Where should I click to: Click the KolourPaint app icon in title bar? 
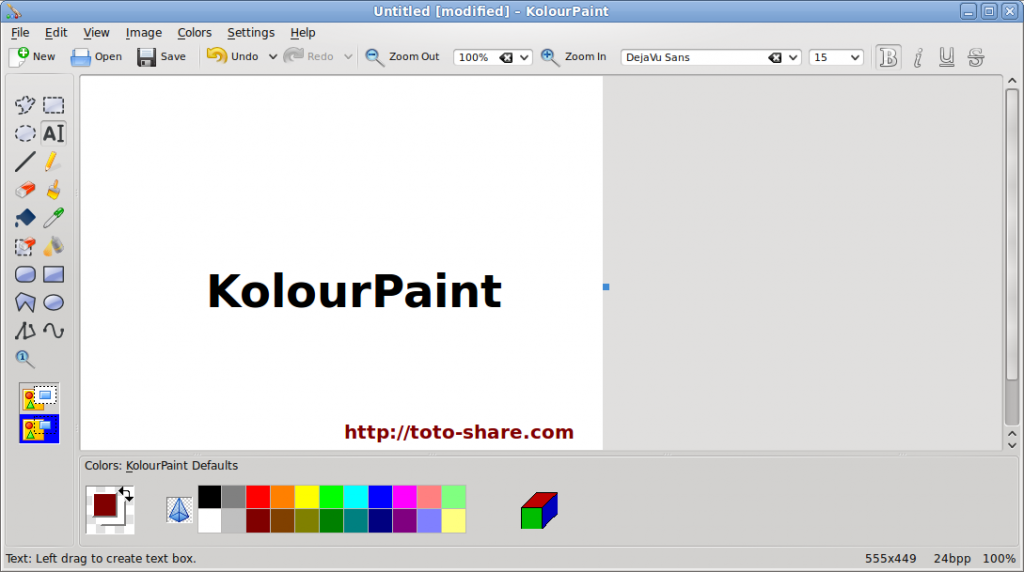(13, 11)
